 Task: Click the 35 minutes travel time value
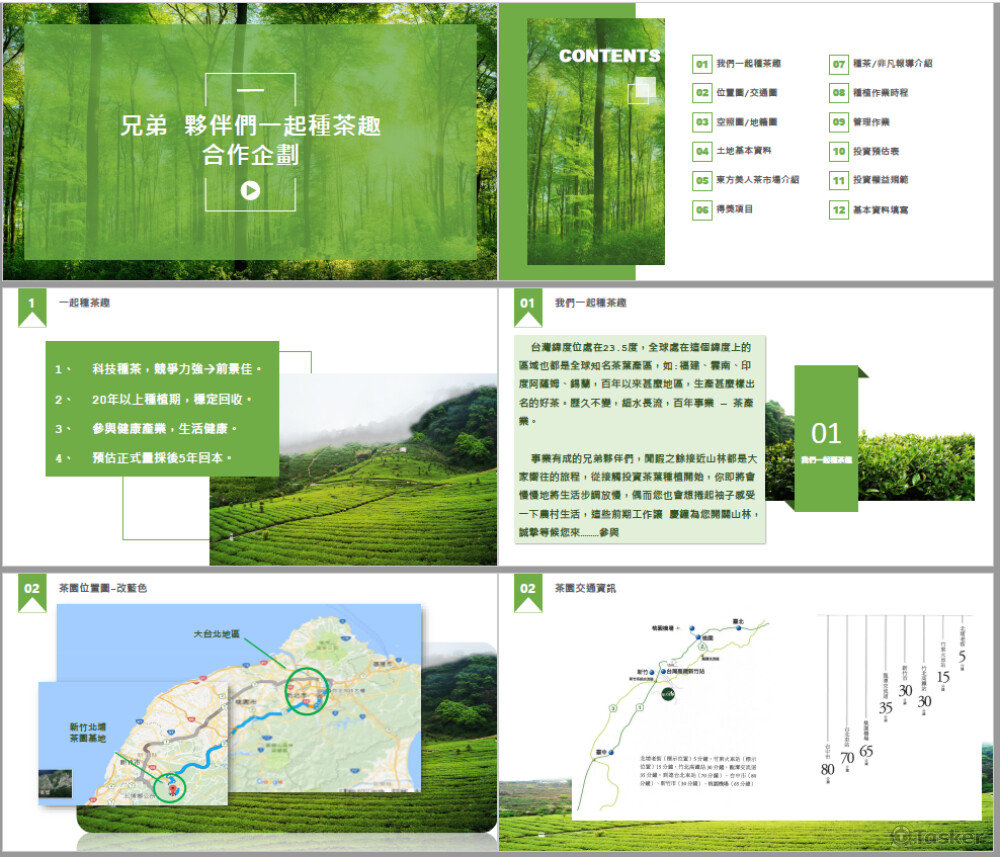click(885, 707)
